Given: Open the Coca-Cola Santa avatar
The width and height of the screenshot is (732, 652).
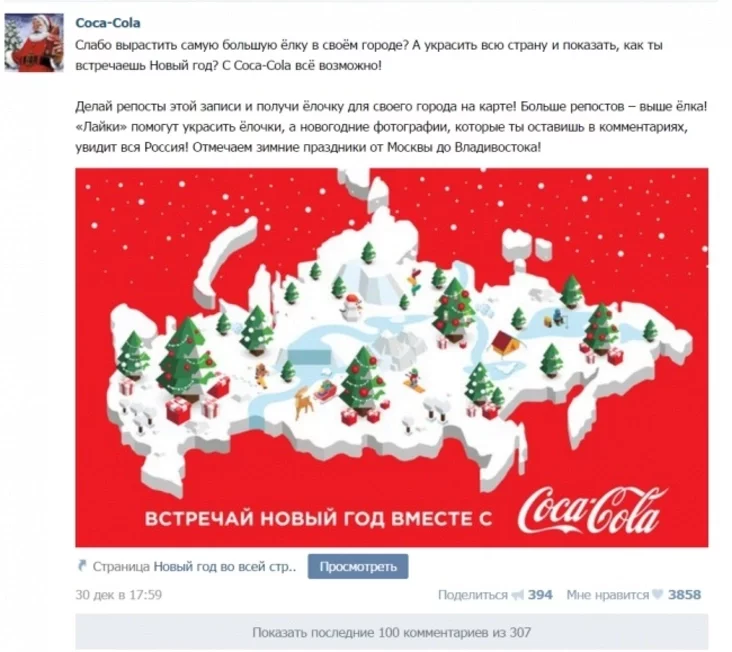Looking at the screenshot, I should [34, 42].
